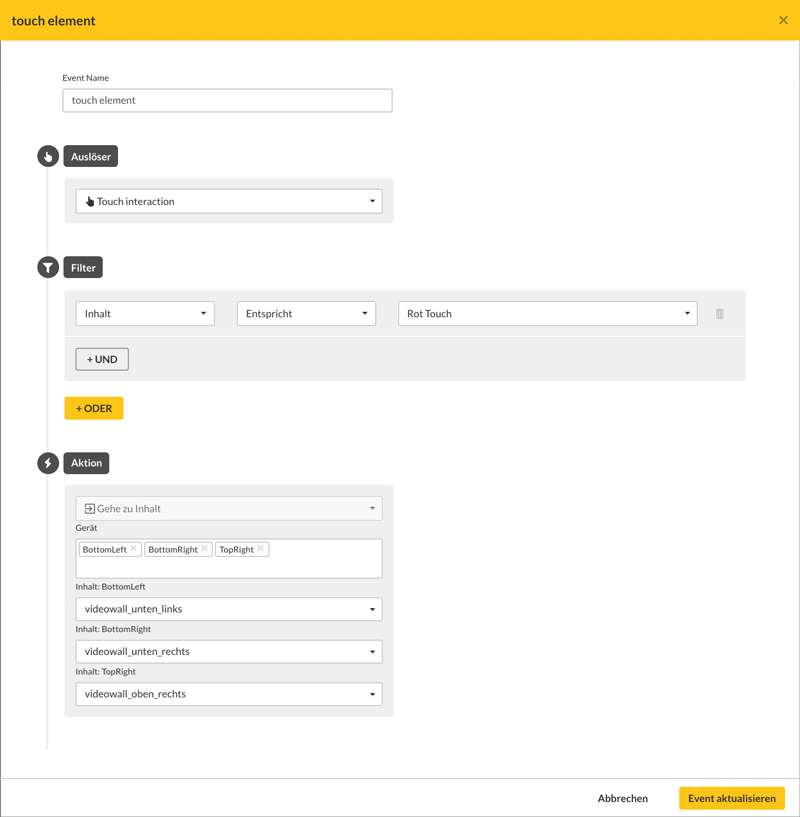Close the touch element dialog
Screen dimensions: 800x817
(783, 20)
